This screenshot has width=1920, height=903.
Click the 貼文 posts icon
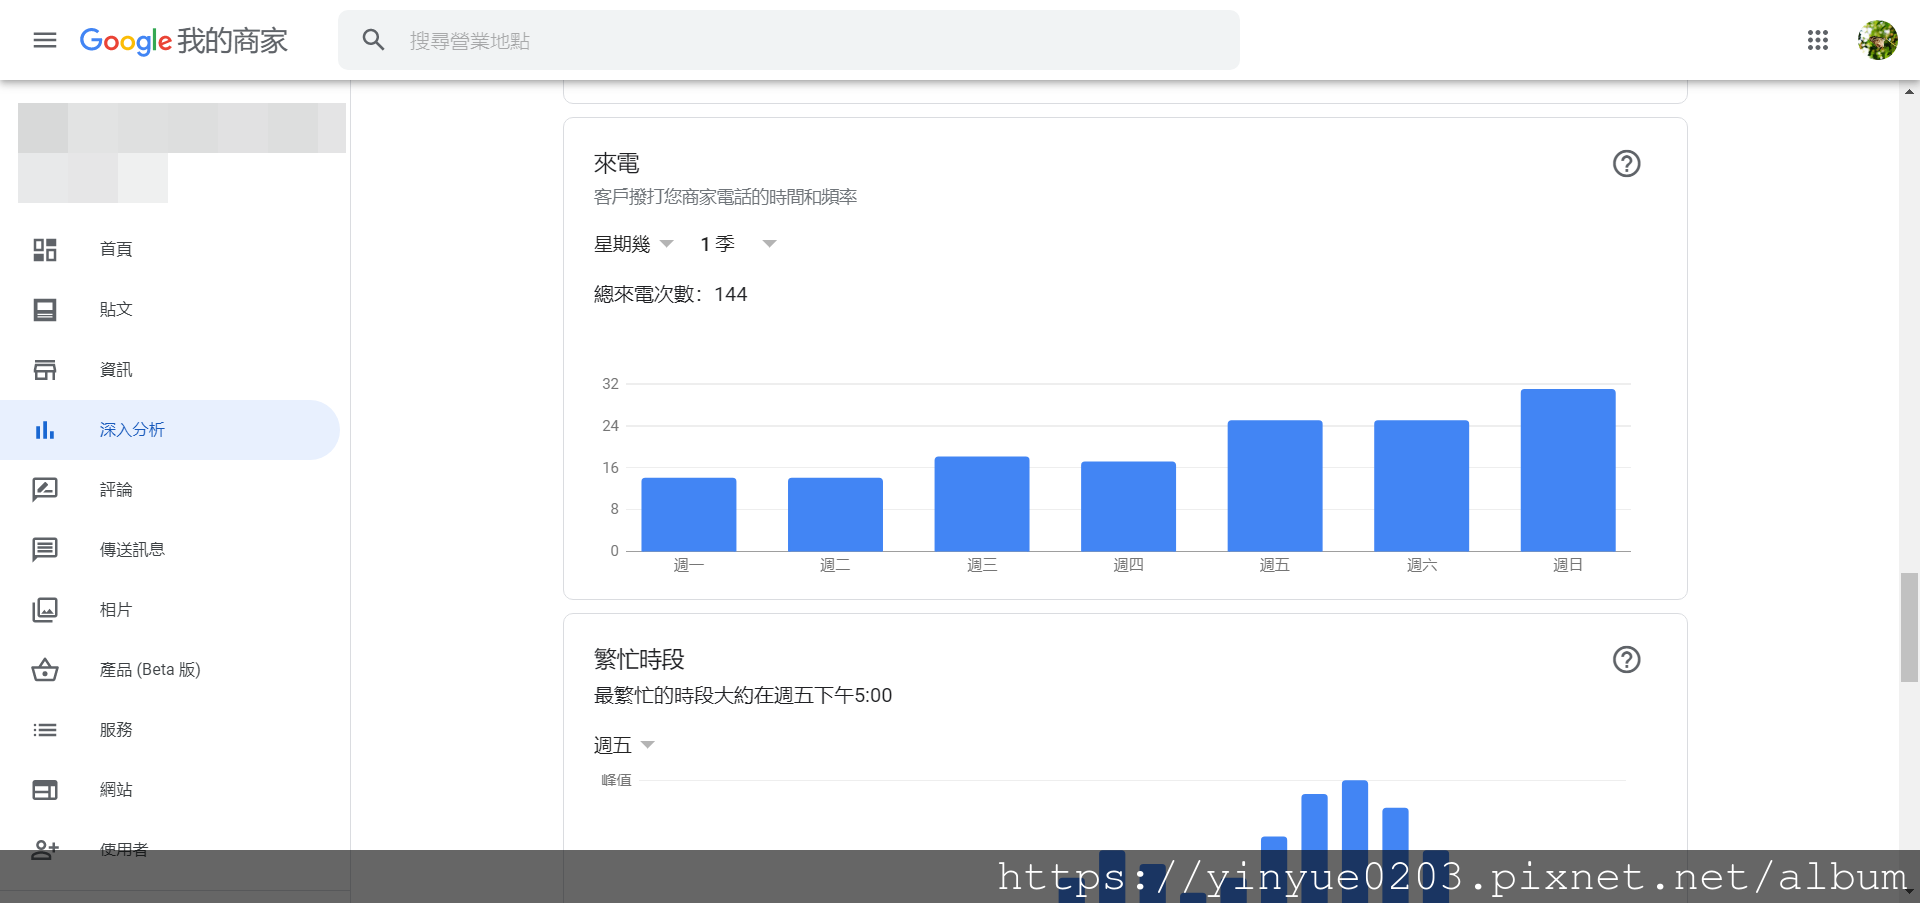[45, 309]
